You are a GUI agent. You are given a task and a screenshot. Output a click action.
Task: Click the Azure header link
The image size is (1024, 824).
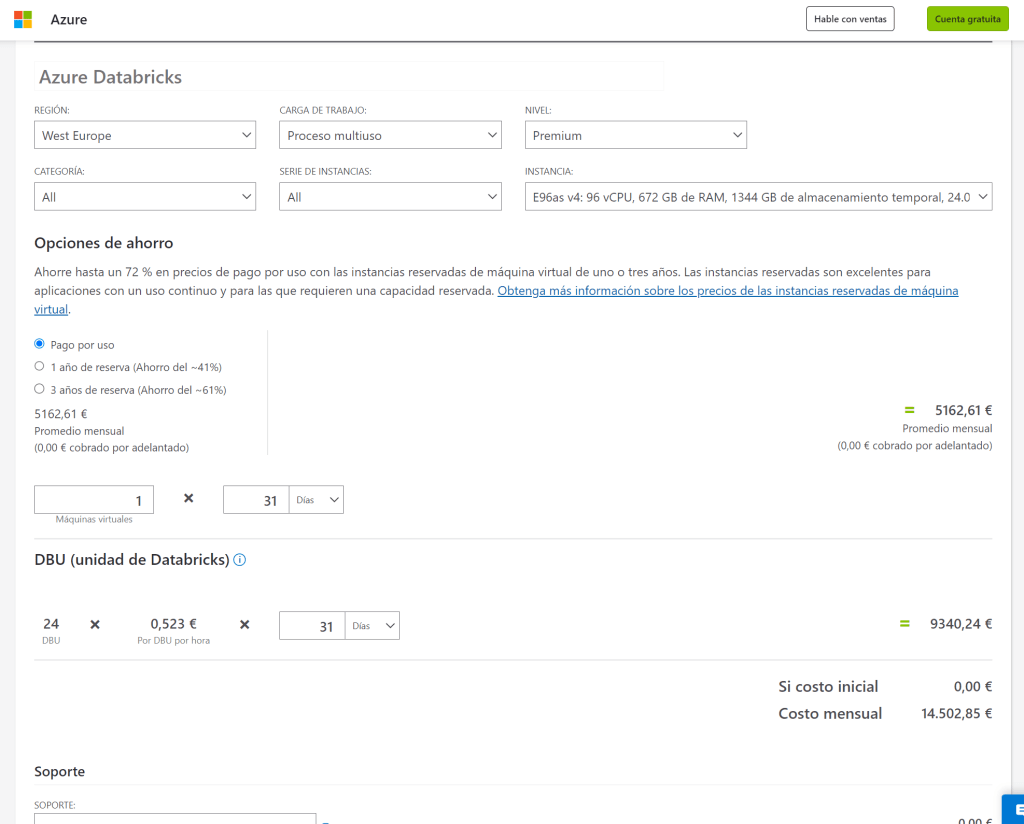pos(68,19)
